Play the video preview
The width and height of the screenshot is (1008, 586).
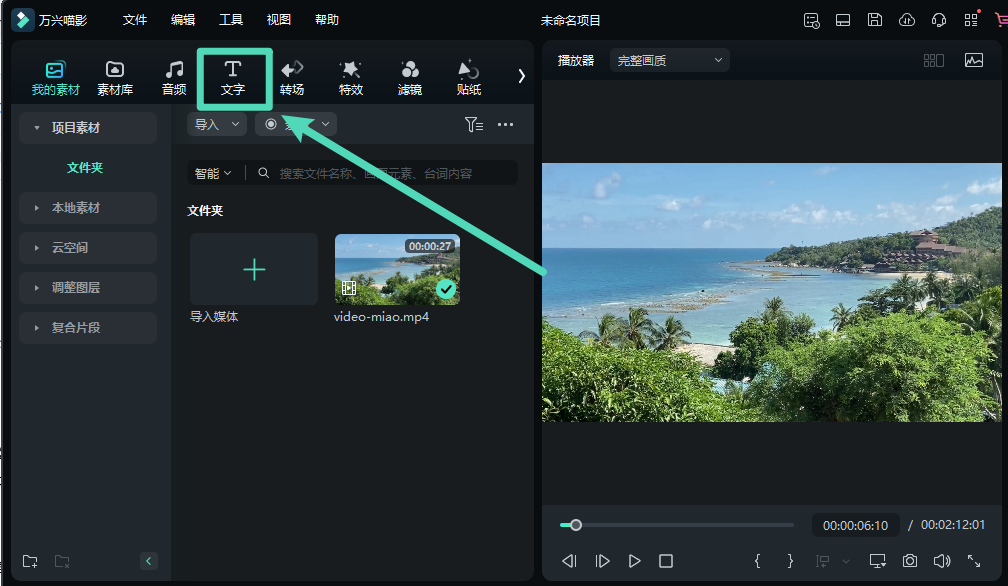[634, 561]
